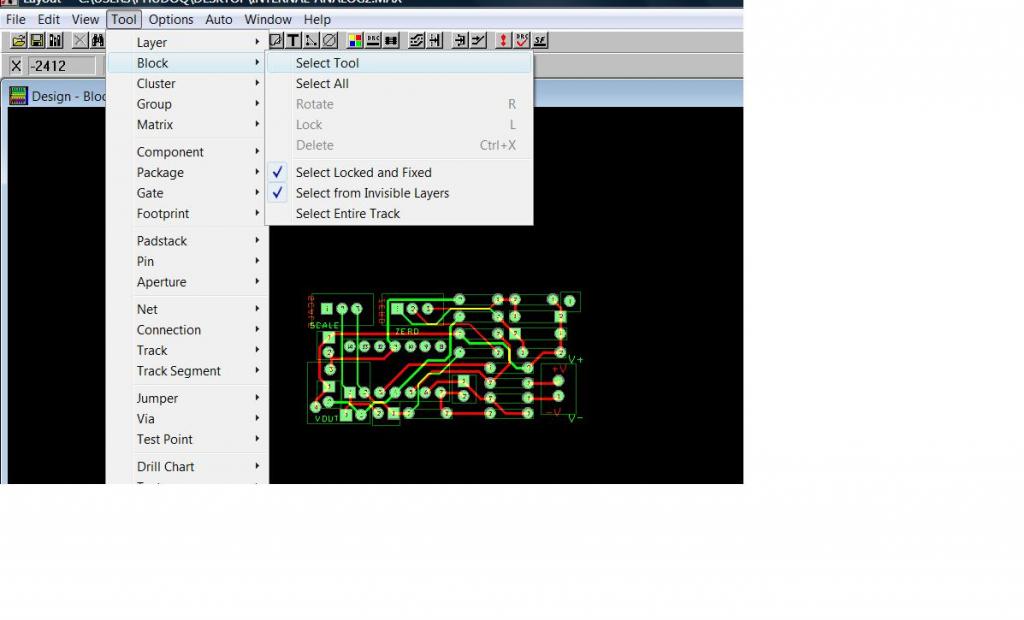Open the Track submenu entry
Viewport: 1024px width, 620px height.
tap(187, 351)
